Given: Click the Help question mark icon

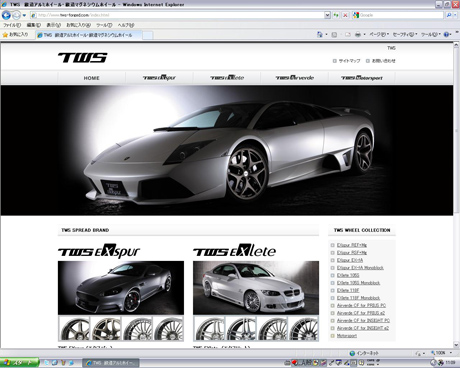Looking at the screenshot, I should coord(447,34).
